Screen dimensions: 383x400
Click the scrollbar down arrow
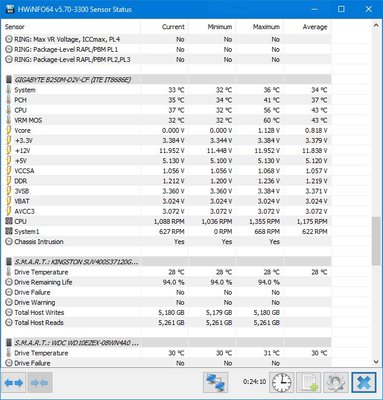pyautogui.click(x=376, y=362)
